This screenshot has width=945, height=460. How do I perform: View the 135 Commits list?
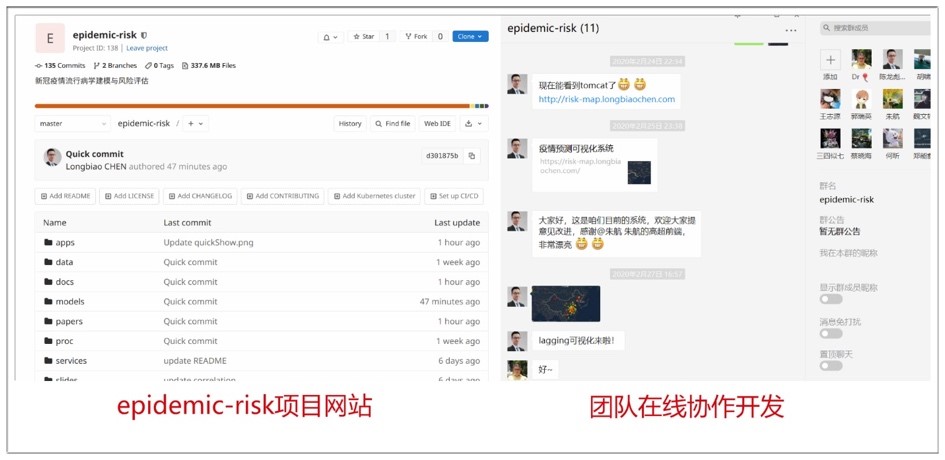pyautogui.click(x=60, y=66)
